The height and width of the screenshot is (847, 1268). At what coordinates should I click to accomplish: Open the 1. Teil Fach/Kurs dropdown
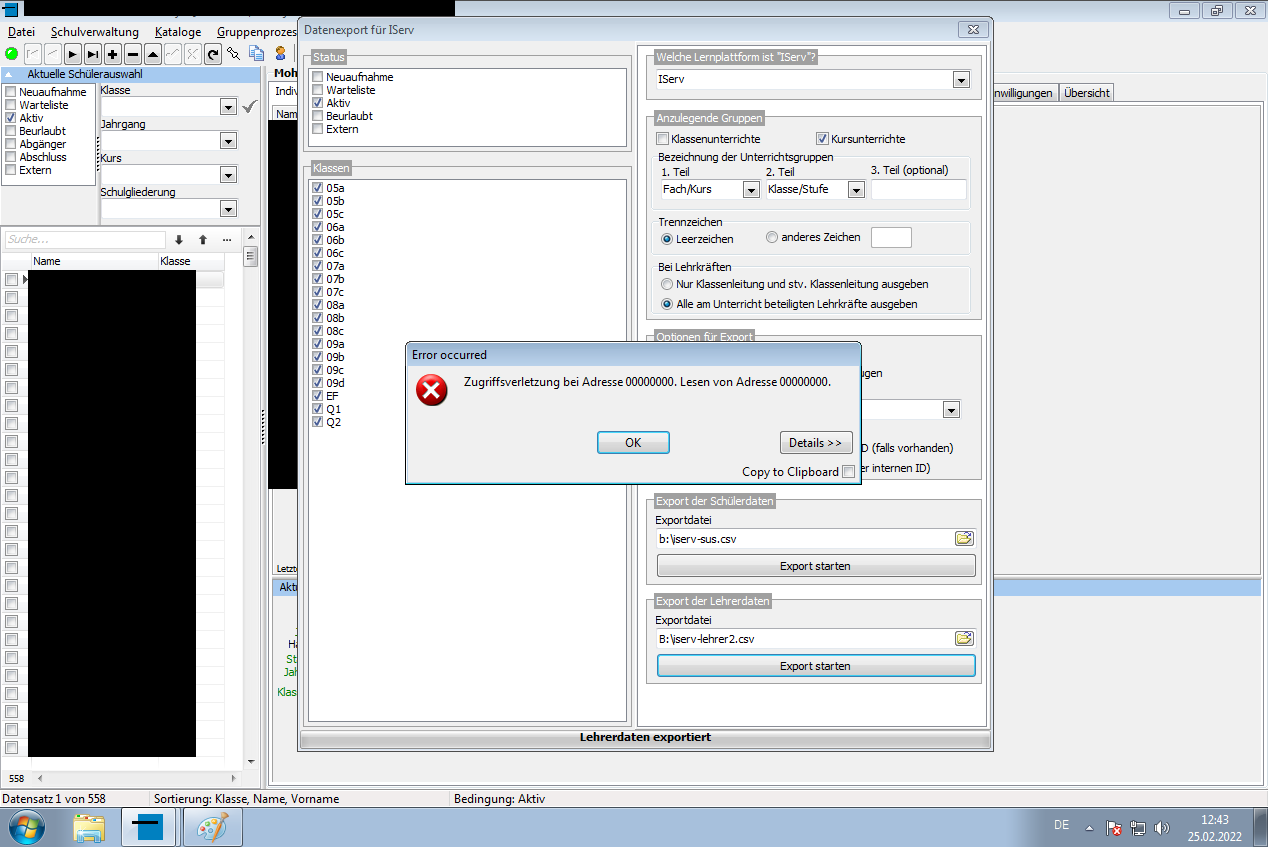751,189
